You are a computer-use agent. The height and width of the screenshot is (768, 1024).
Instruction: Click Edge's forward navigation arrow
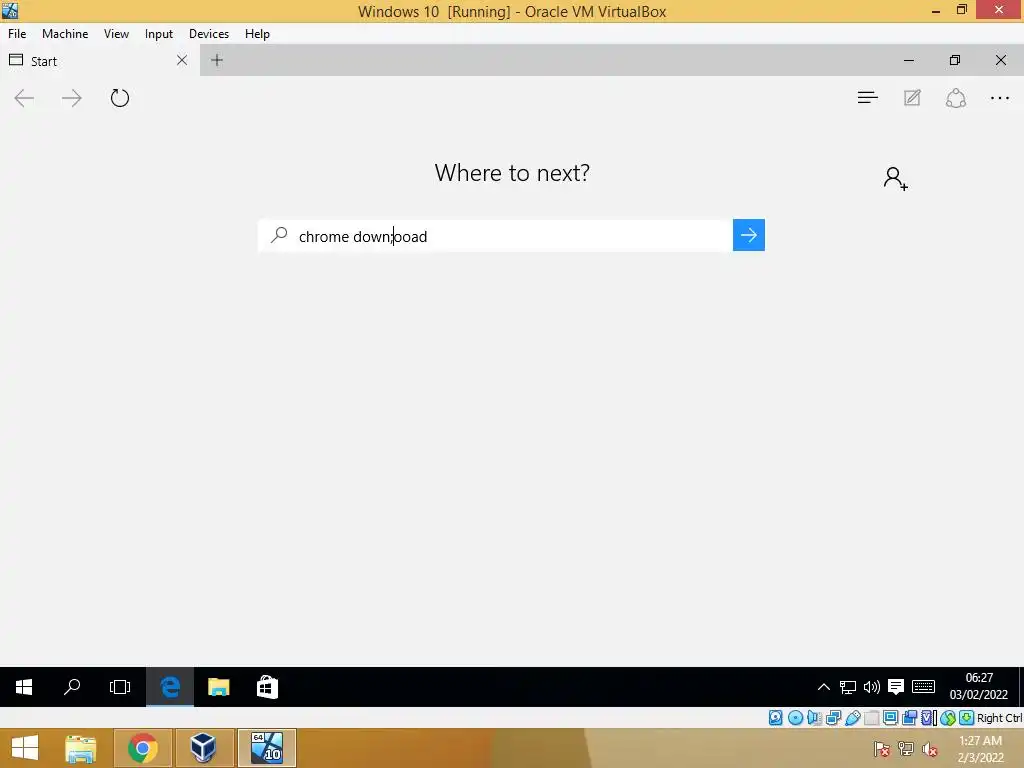pyautogui.click(x=72, y=98)
